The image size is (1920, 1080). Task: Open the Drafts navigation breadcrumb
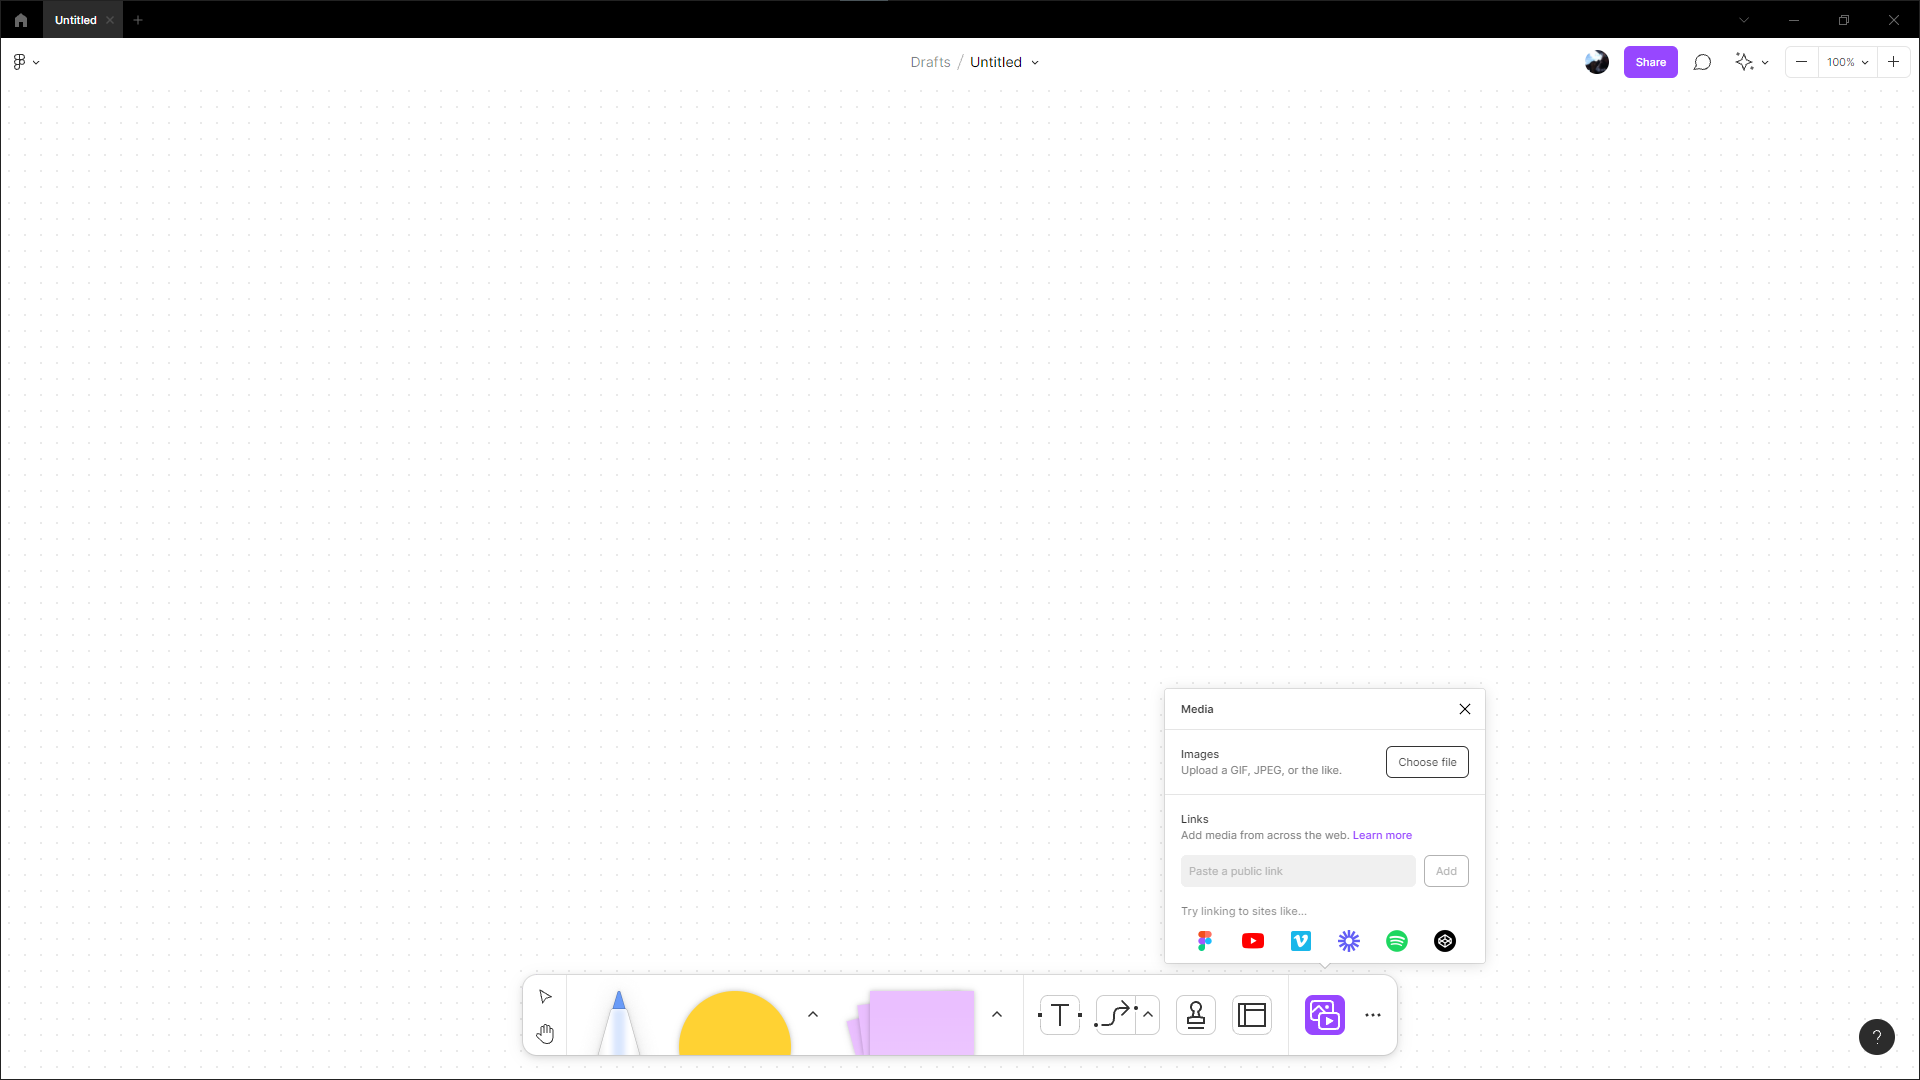point(930,62)
